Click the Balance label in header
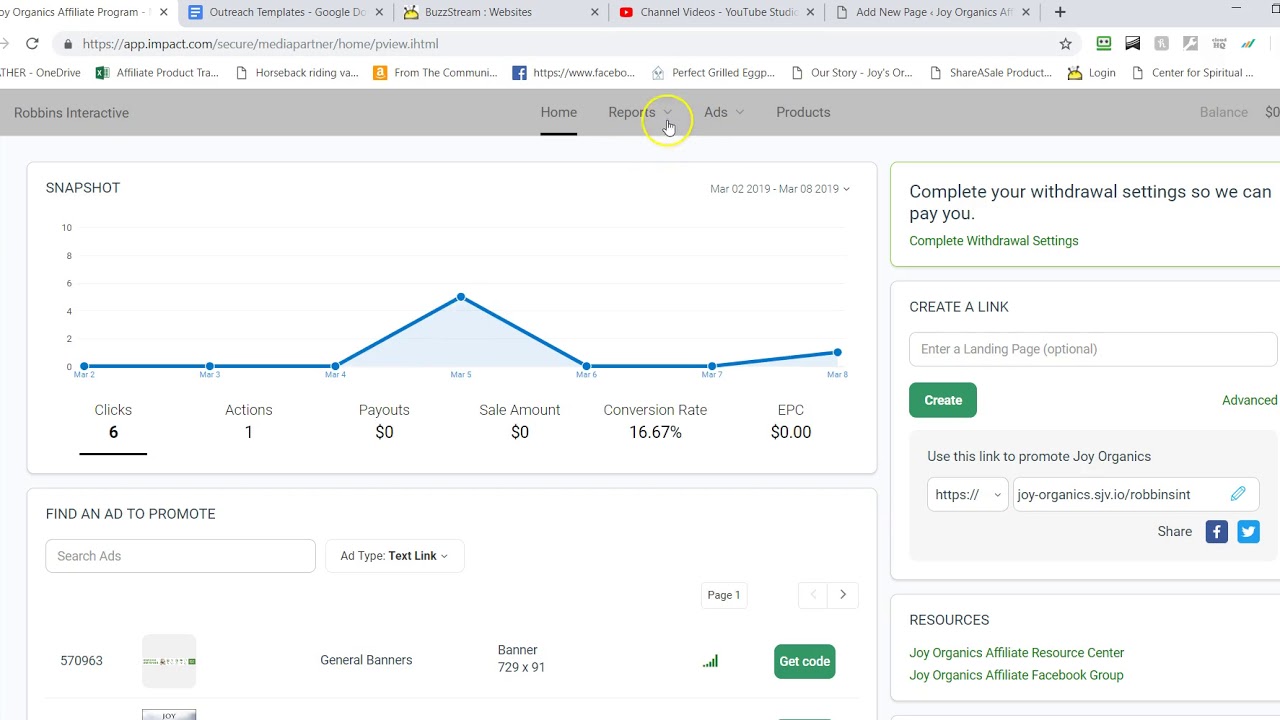 1224,112
